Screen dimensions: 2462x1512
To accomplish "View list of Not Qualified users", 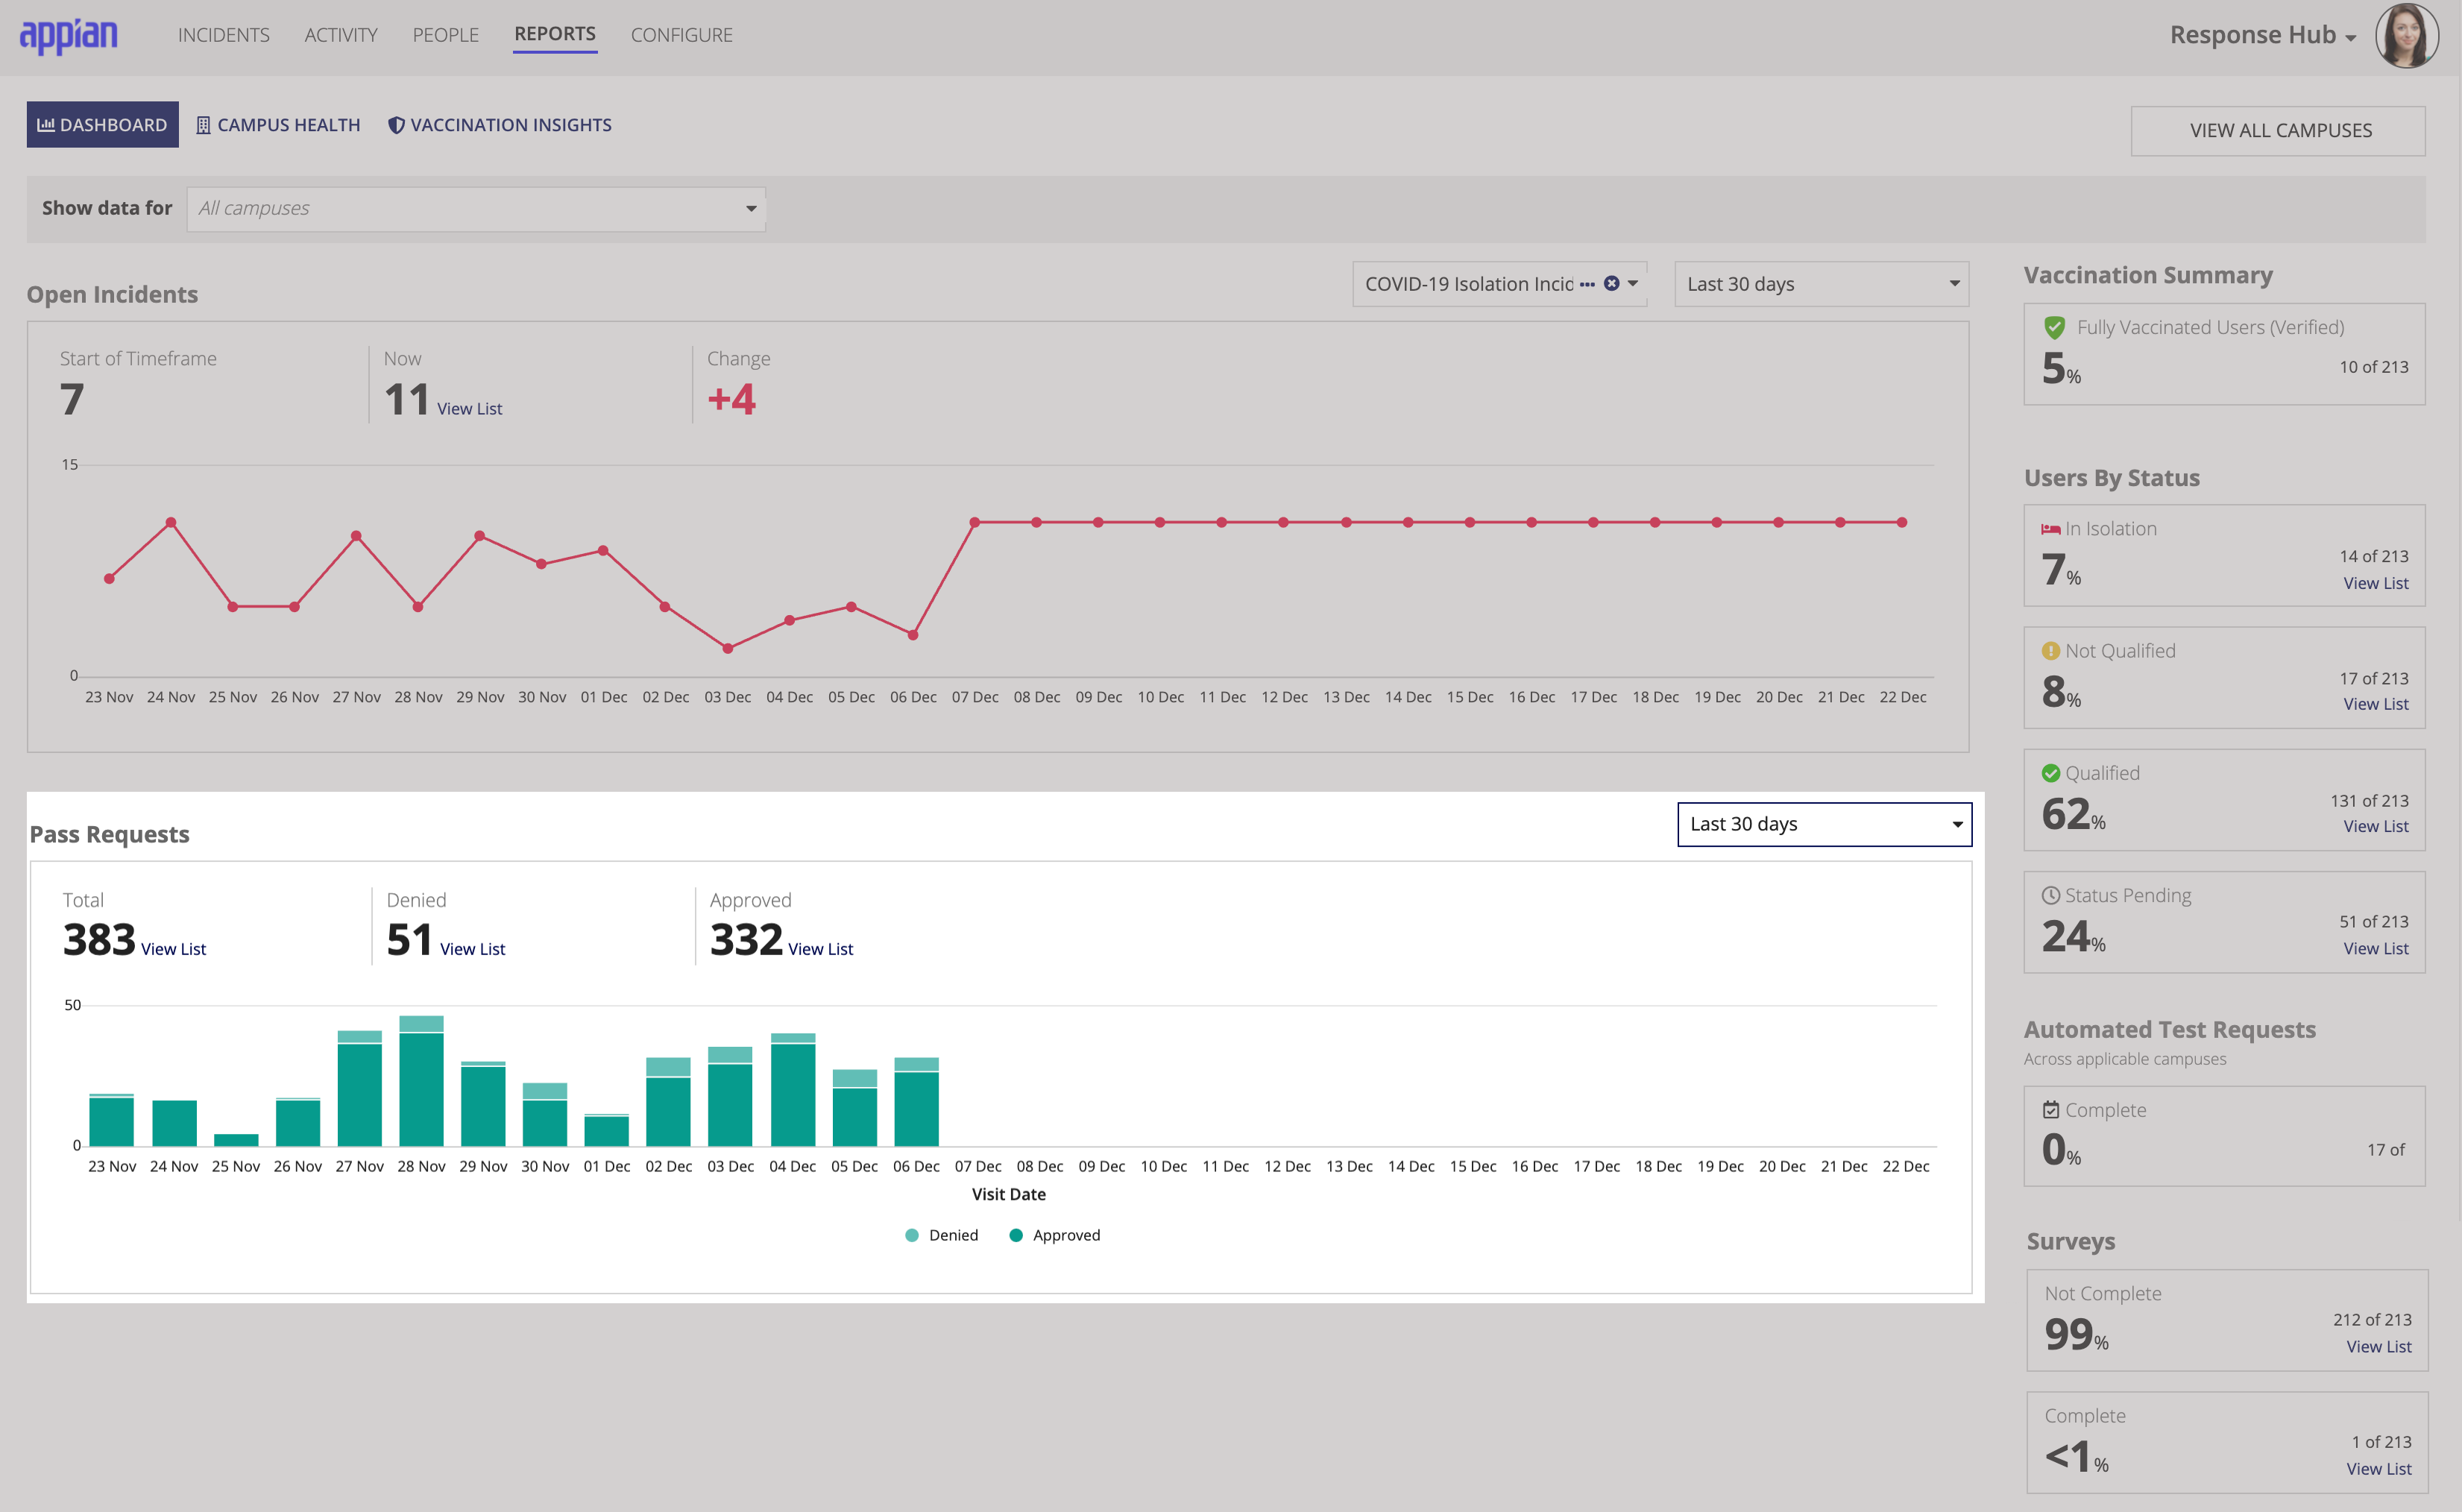I will (x=2376, y=704).
